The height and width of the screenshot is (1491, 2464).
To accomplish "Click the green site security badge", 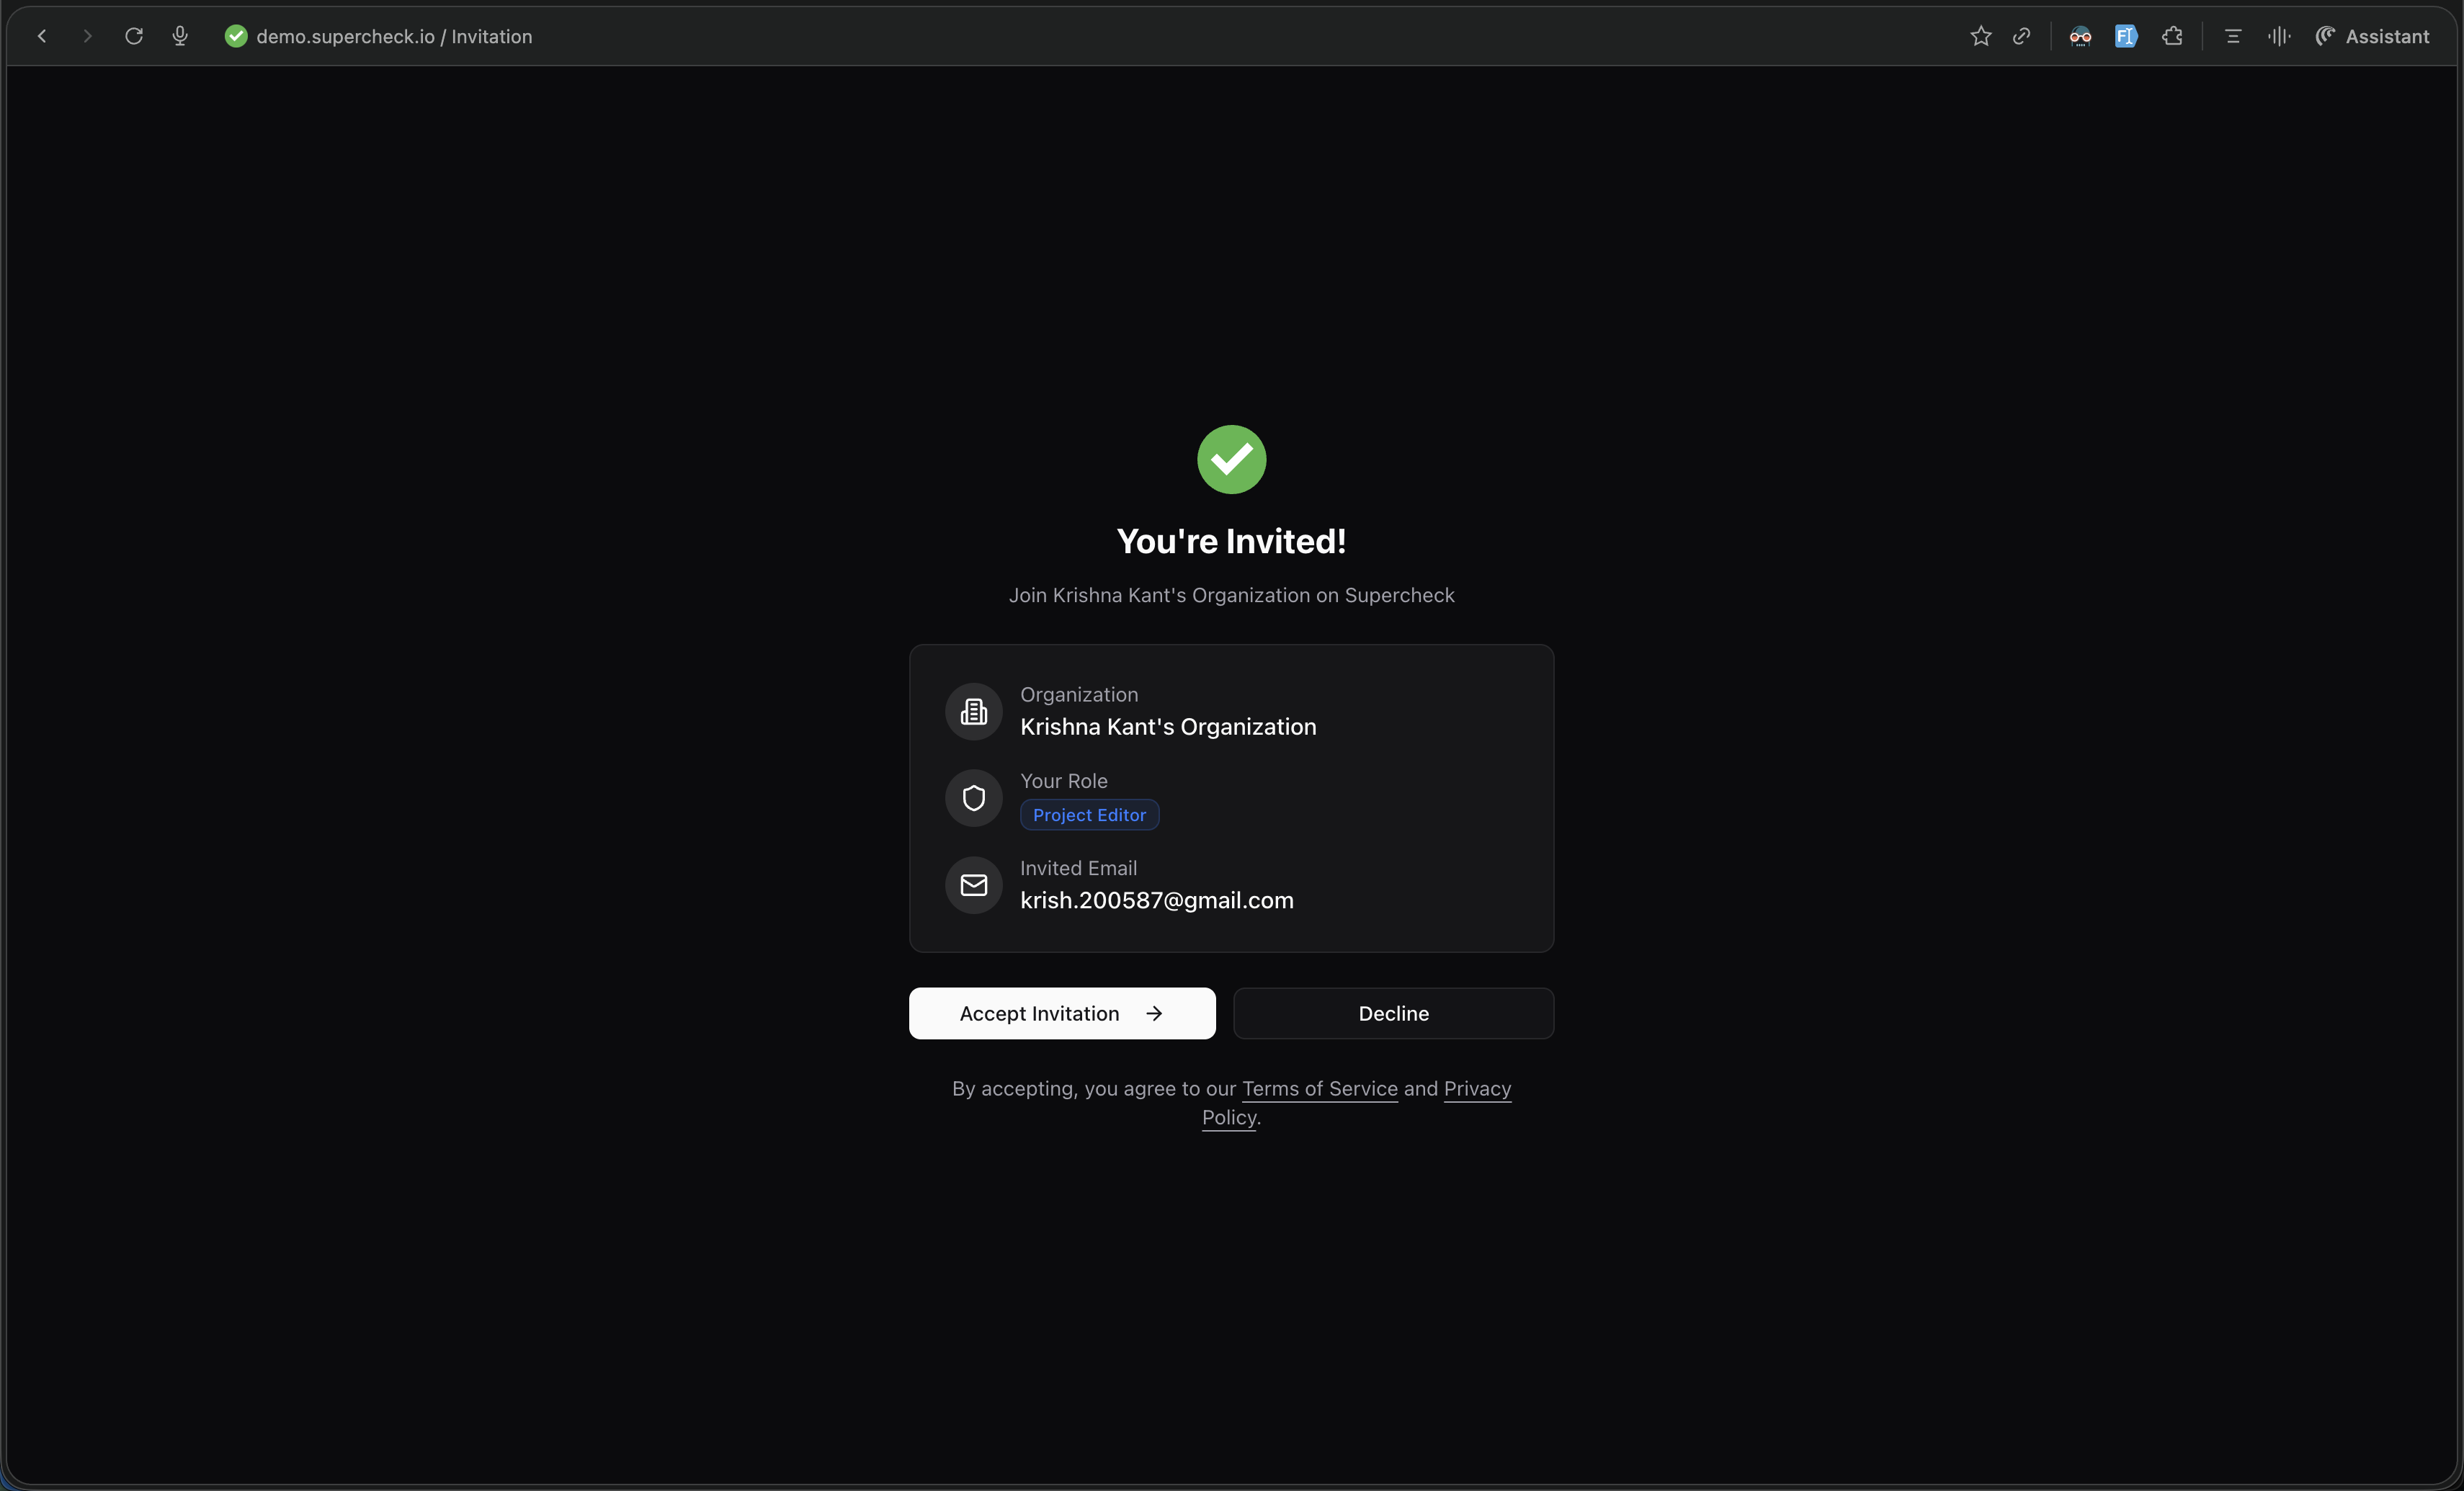I will 236,36.
